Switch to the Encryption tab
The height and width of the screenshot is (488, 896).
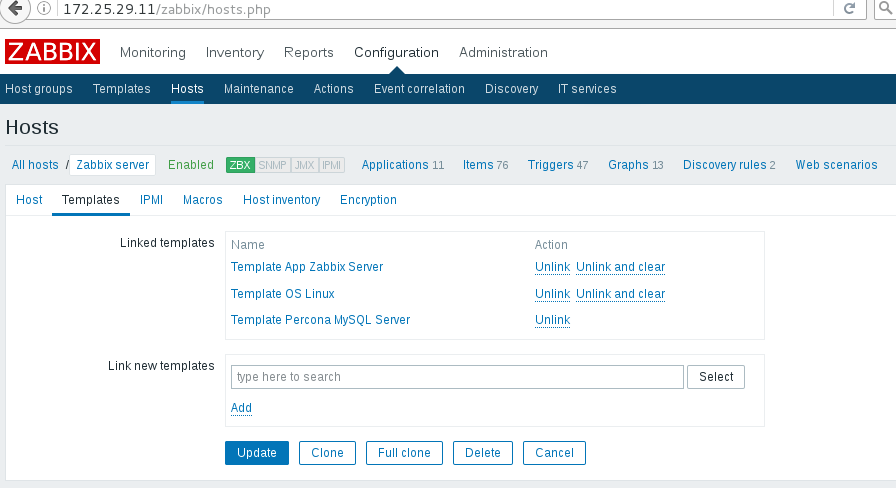(369, 200)
